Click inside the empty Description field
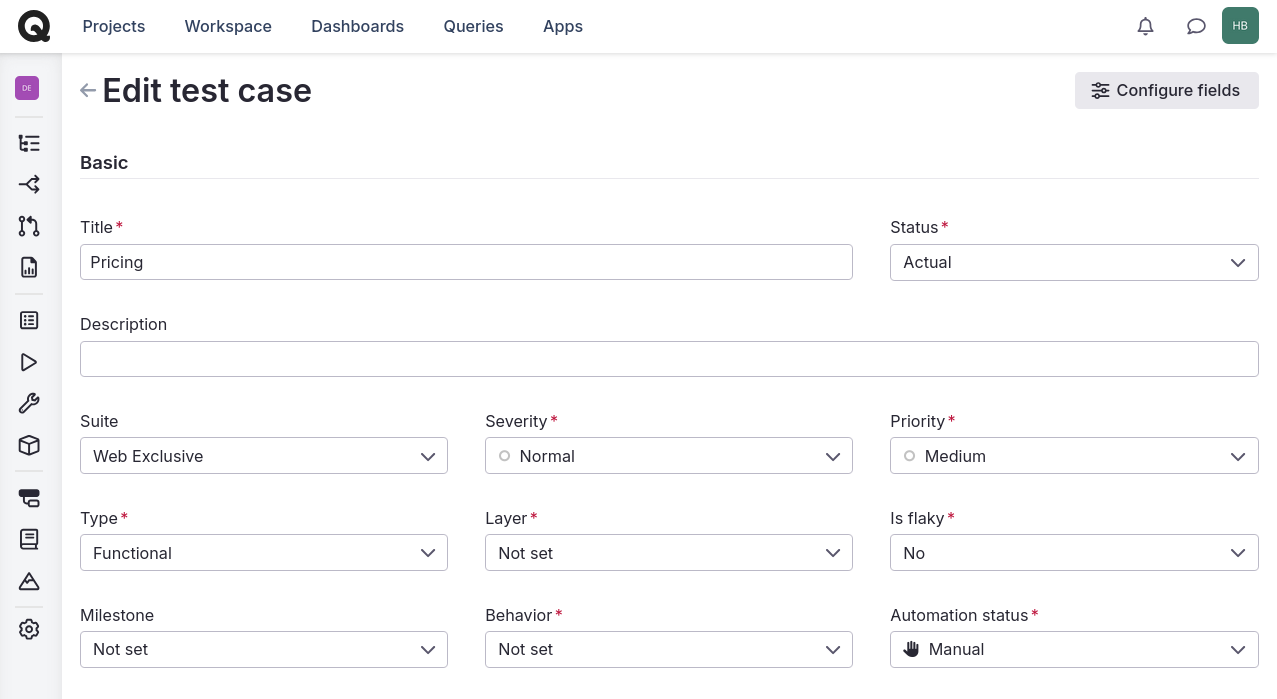This screenshot has height=699, width=1277. pyautogui.click(x=669, y=358)
